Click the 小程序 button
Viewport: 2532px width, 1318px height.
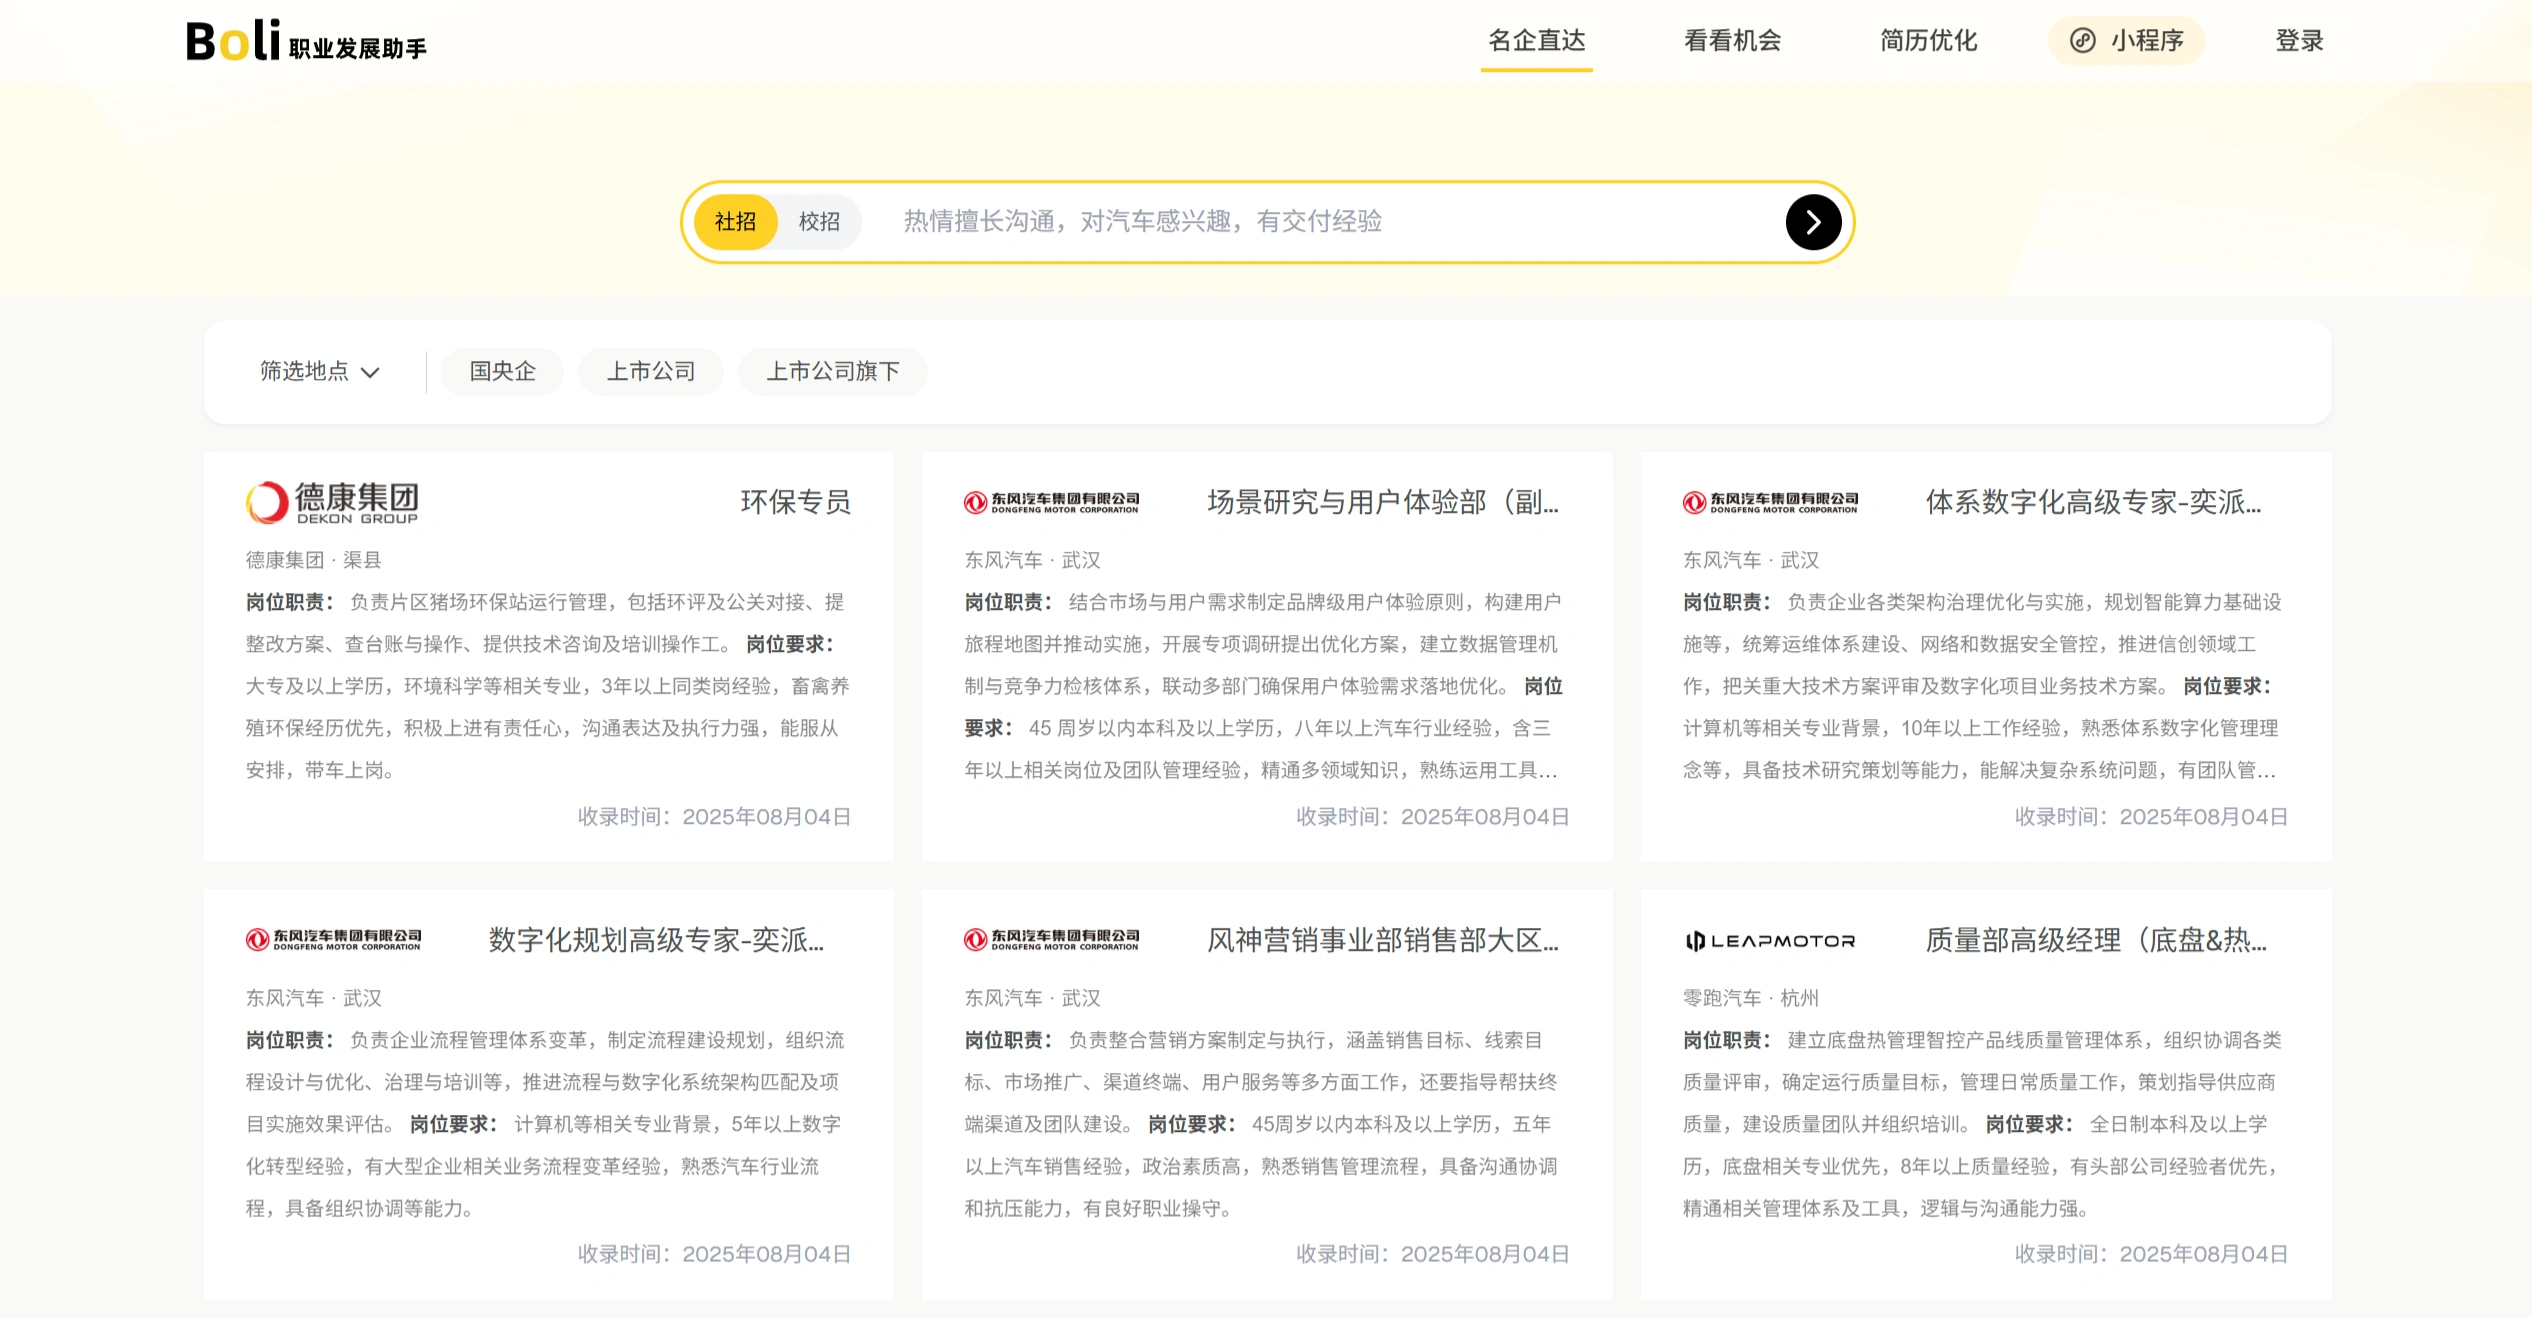point(2126,41)
